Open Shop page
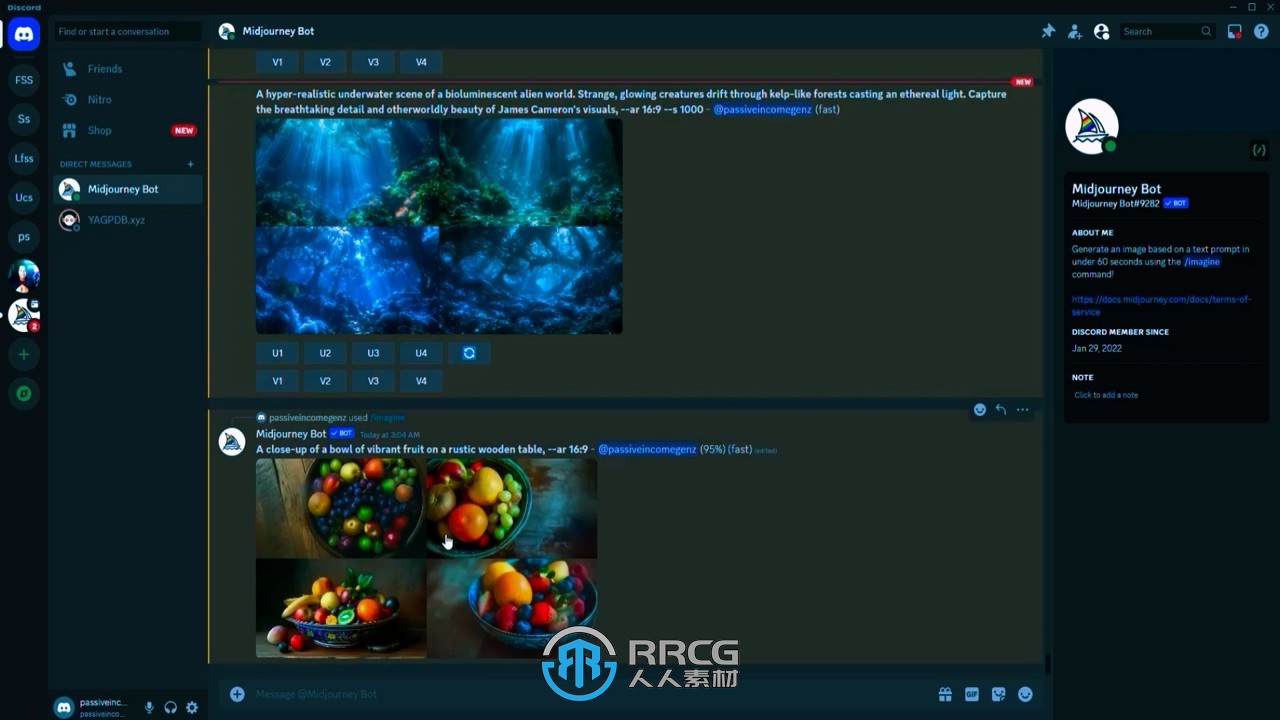Image resolution: width=1280 pixels, height=720 pixels. pyautogui.click(x=128, y=130)
